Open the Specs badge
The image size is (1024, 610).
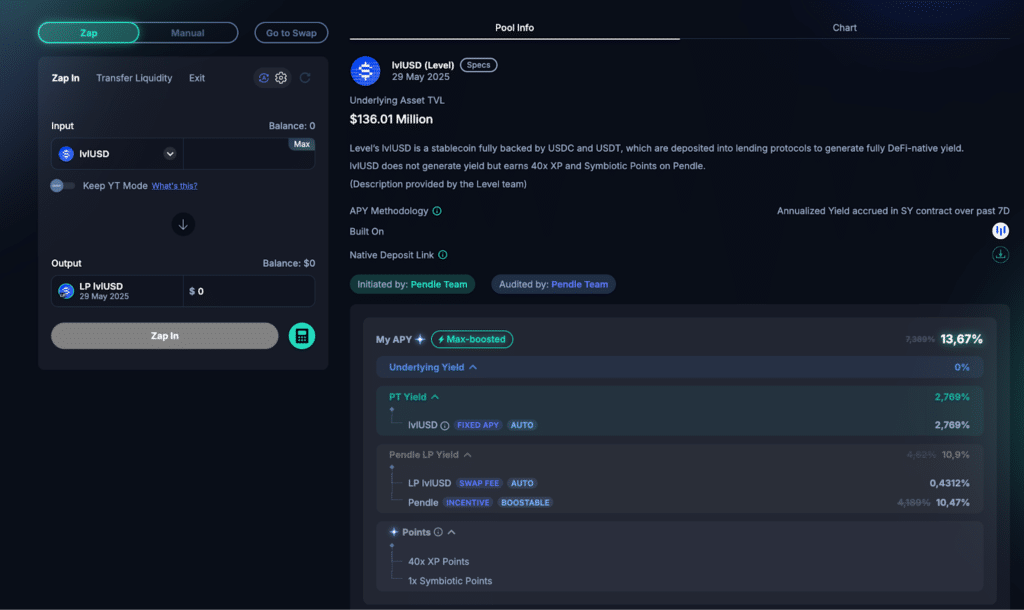479,65
